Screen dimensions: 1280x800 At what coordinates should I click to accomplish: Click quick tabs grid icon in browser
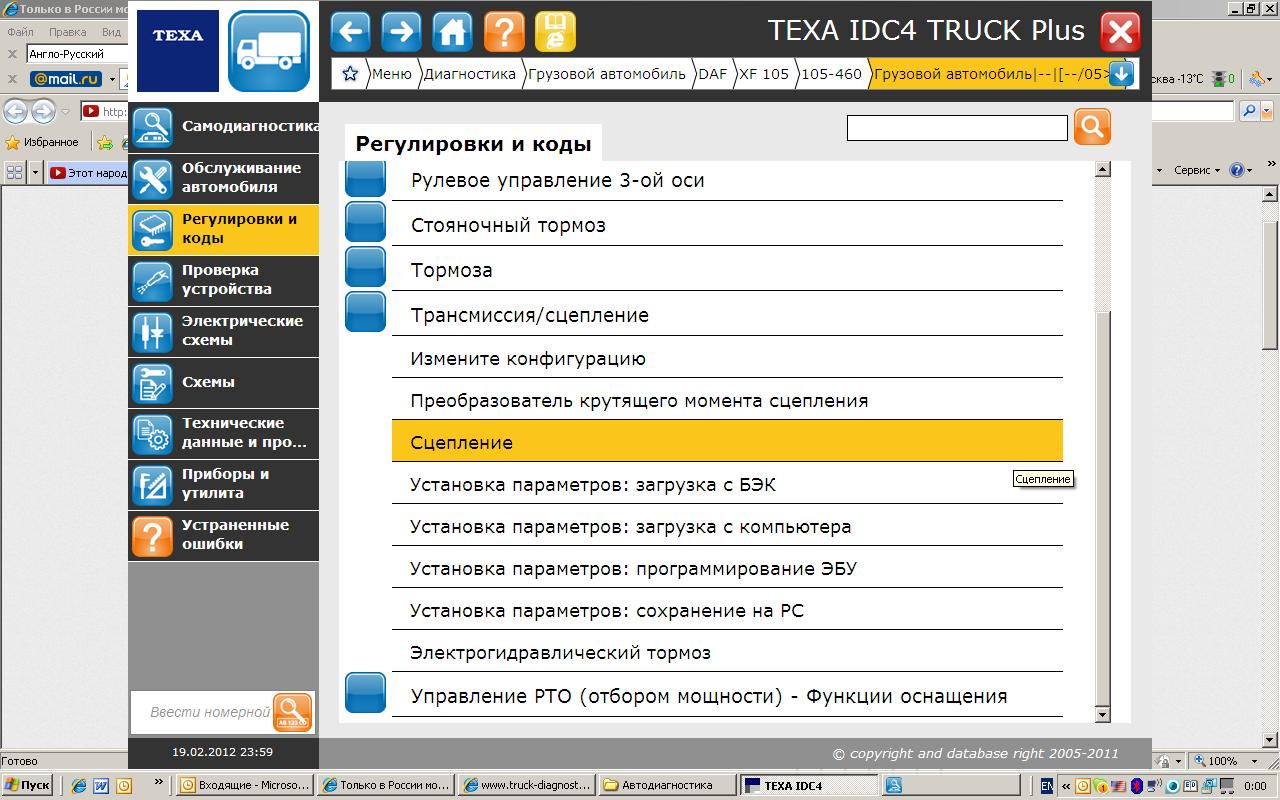click(14, 172)
